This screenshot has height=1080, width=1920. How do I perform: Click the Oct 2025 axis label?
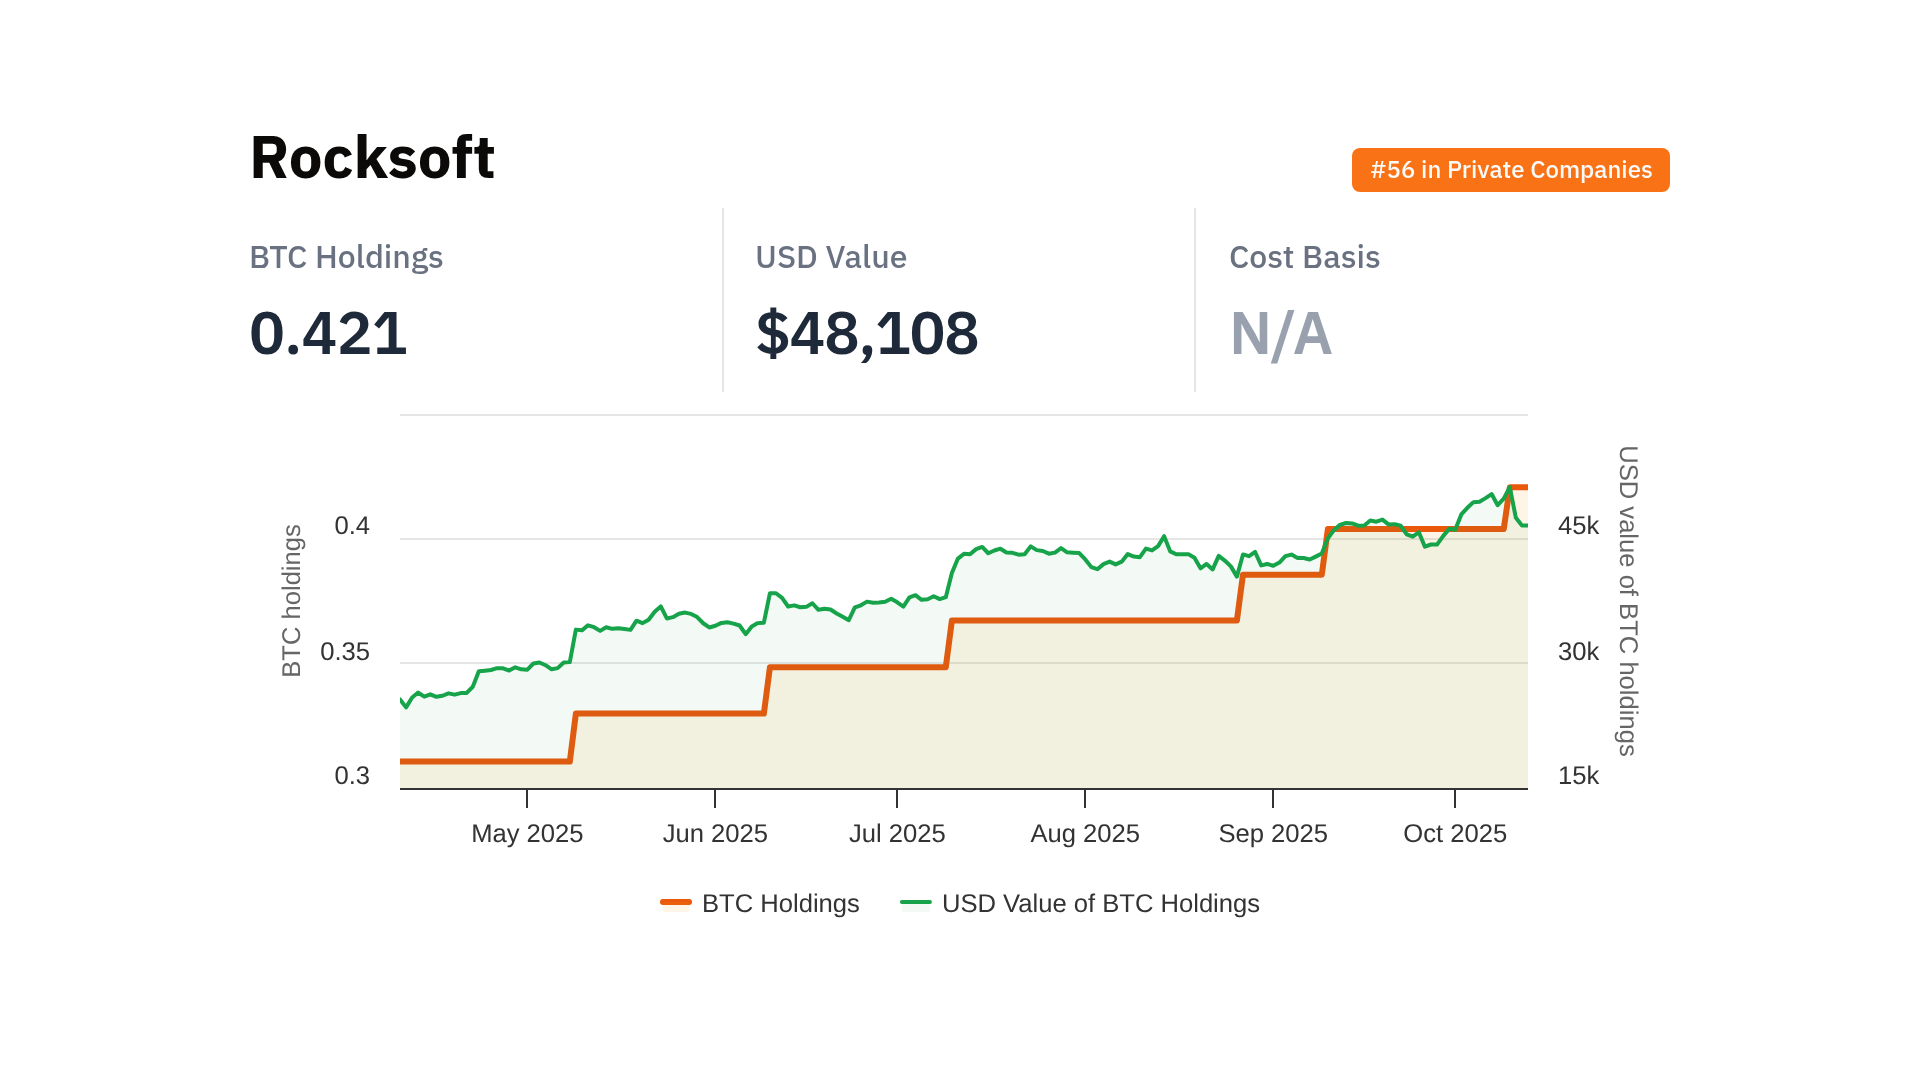click(x=1455, y=833)
